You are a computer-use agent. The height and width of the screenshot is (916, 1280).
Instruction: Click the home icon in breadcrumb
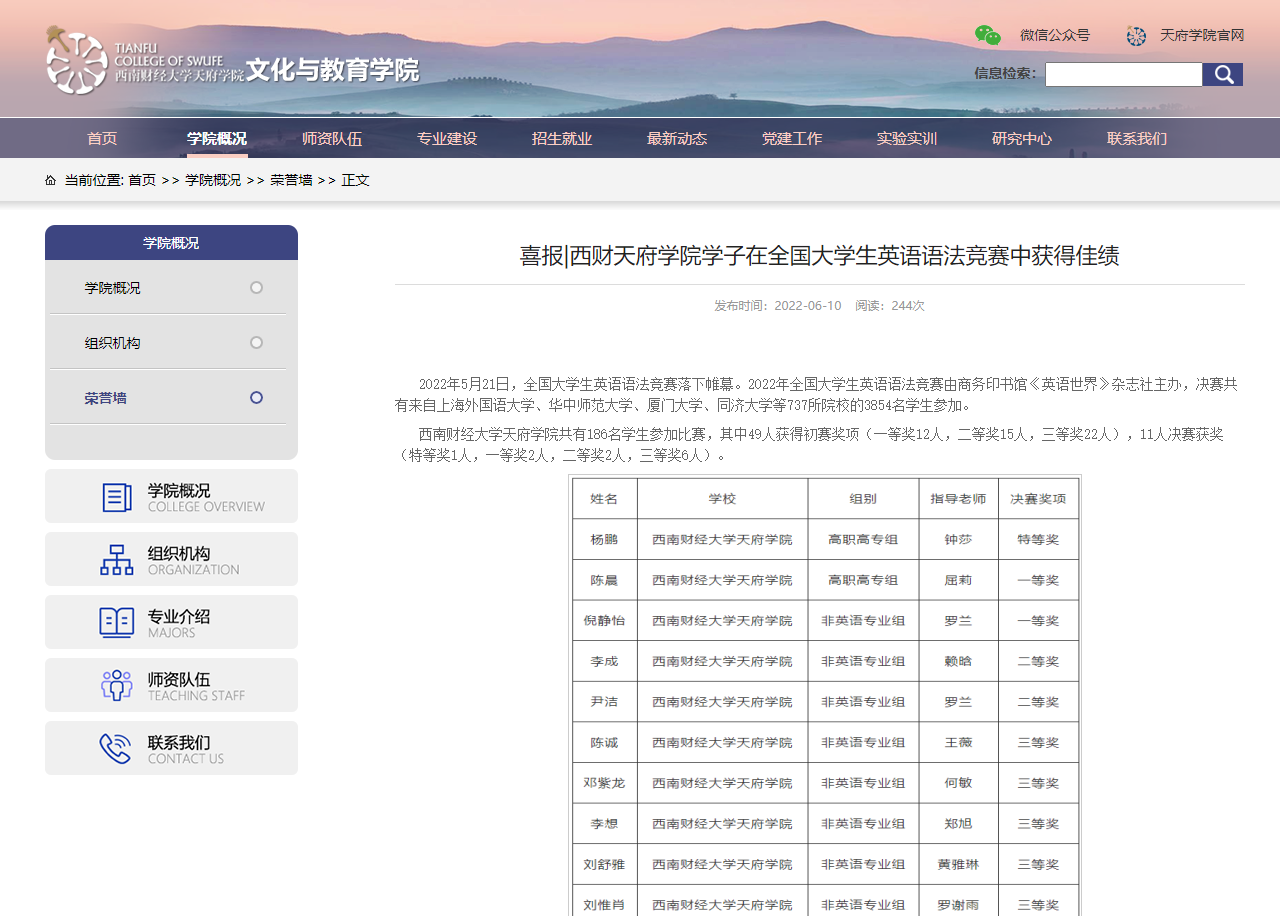(51, 180)
